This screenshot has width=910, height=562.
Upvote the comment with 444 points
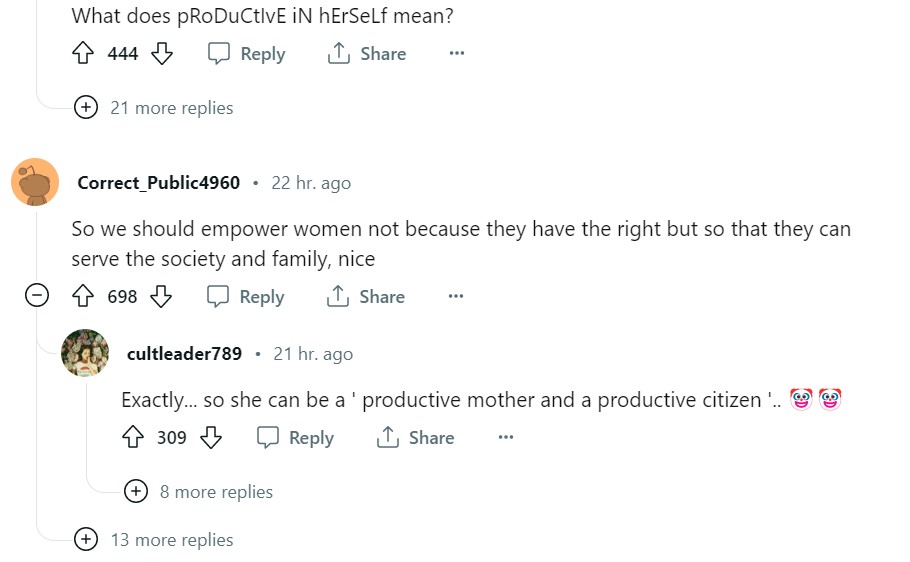point(83,54)
